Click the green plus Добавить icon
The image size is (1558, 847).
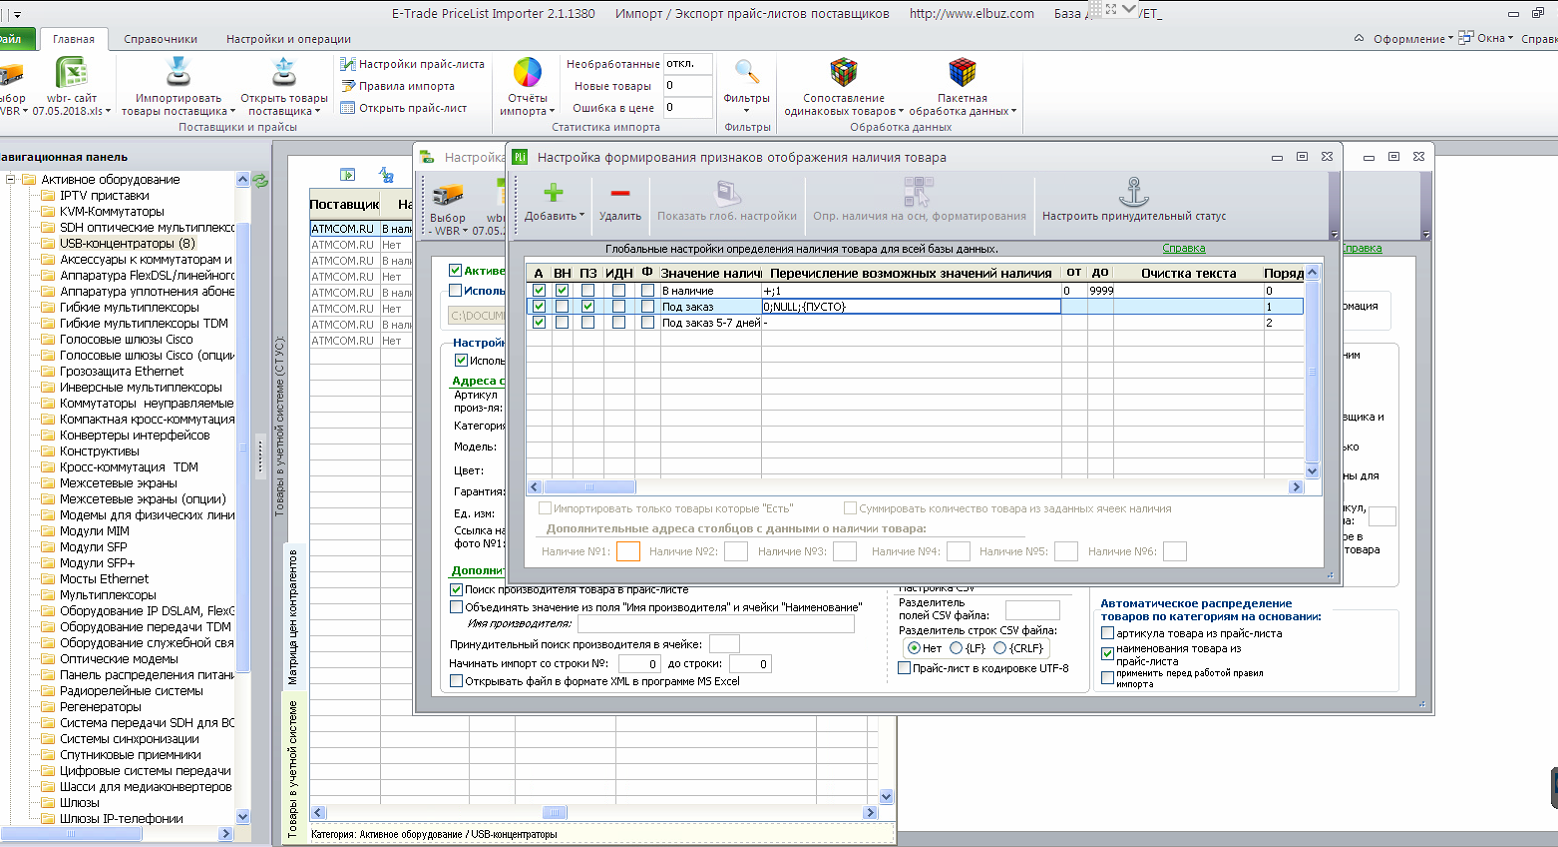coord(553,193)
